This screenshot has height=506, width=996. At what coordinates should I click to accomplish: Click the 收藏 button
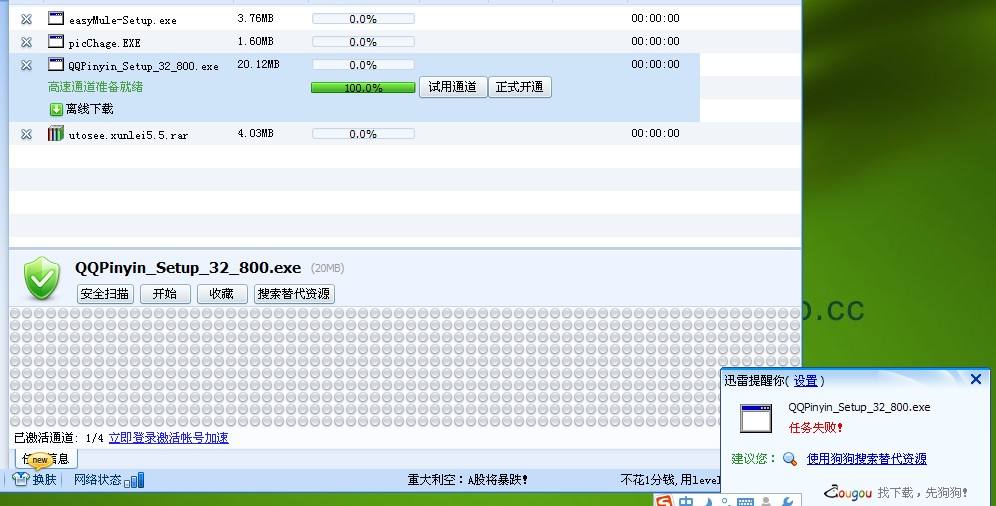click(x=222, y=294)
